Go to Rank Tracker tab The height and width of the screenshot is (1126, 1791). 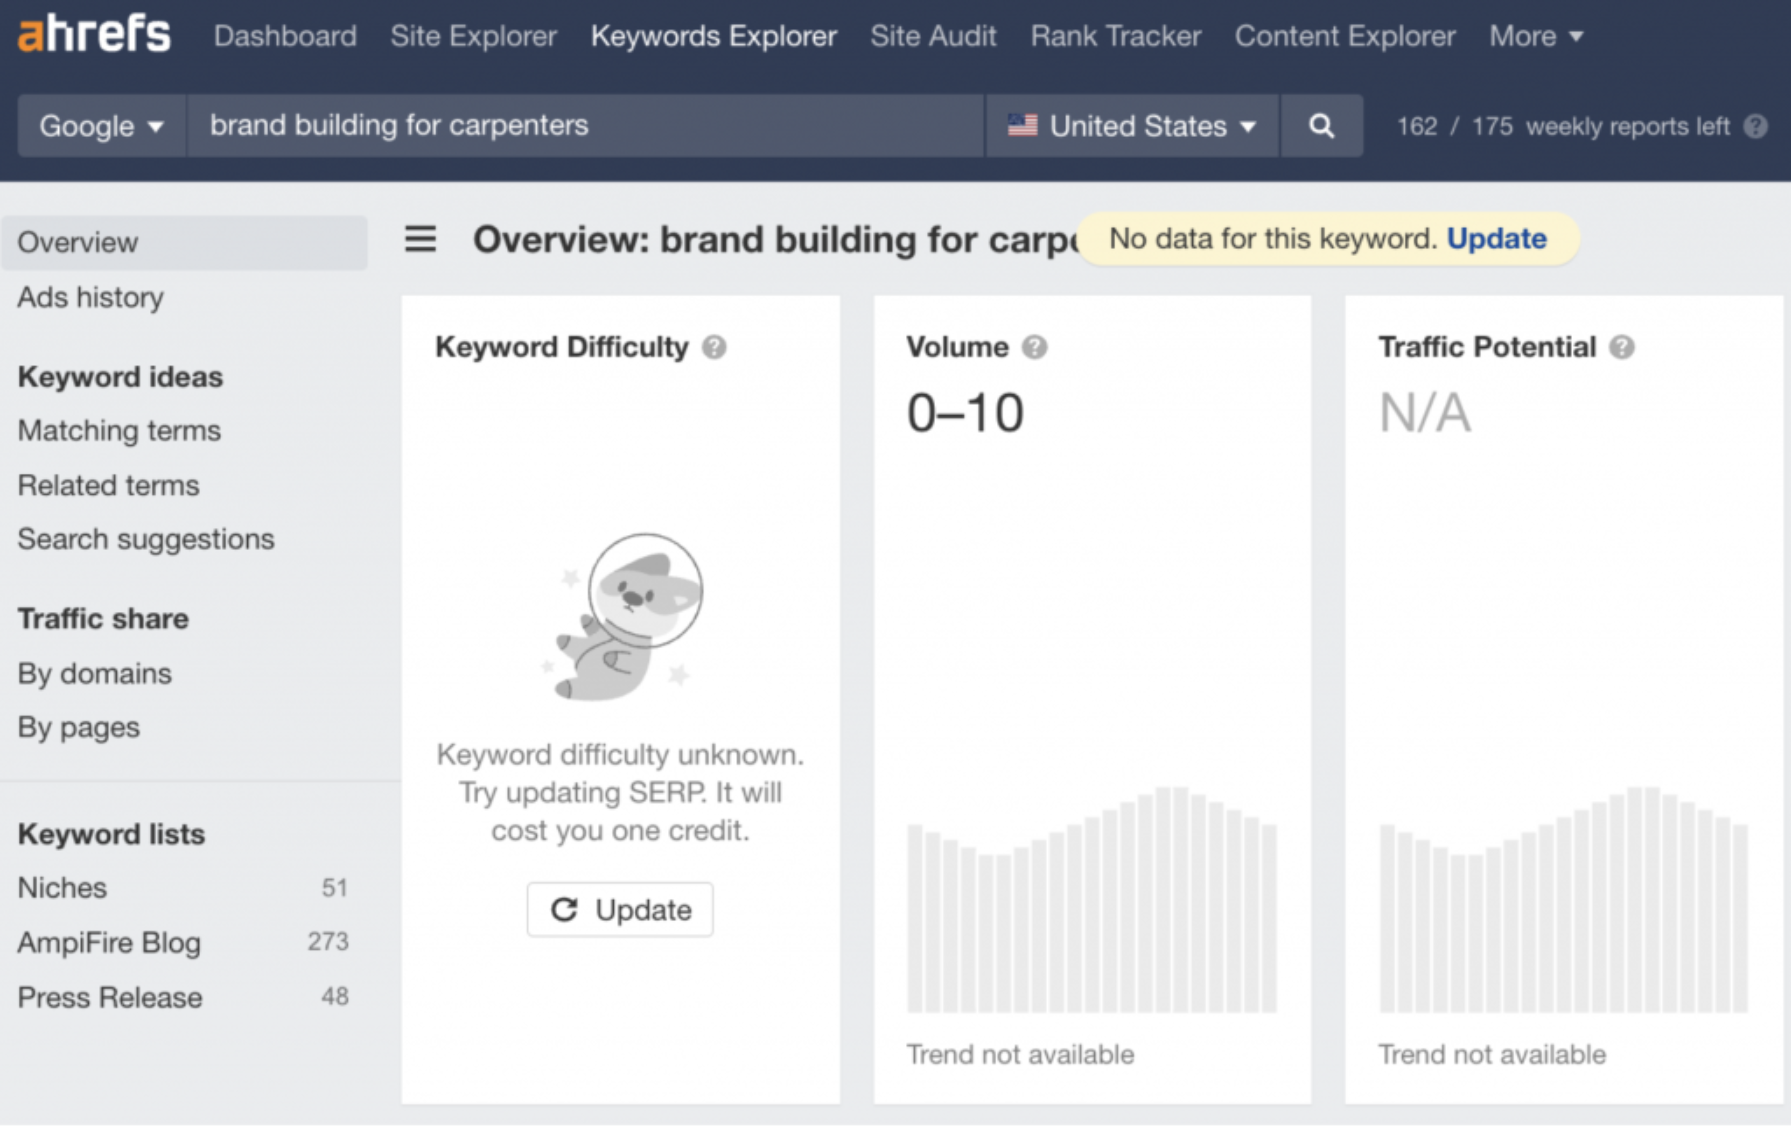click(1116, 36)
